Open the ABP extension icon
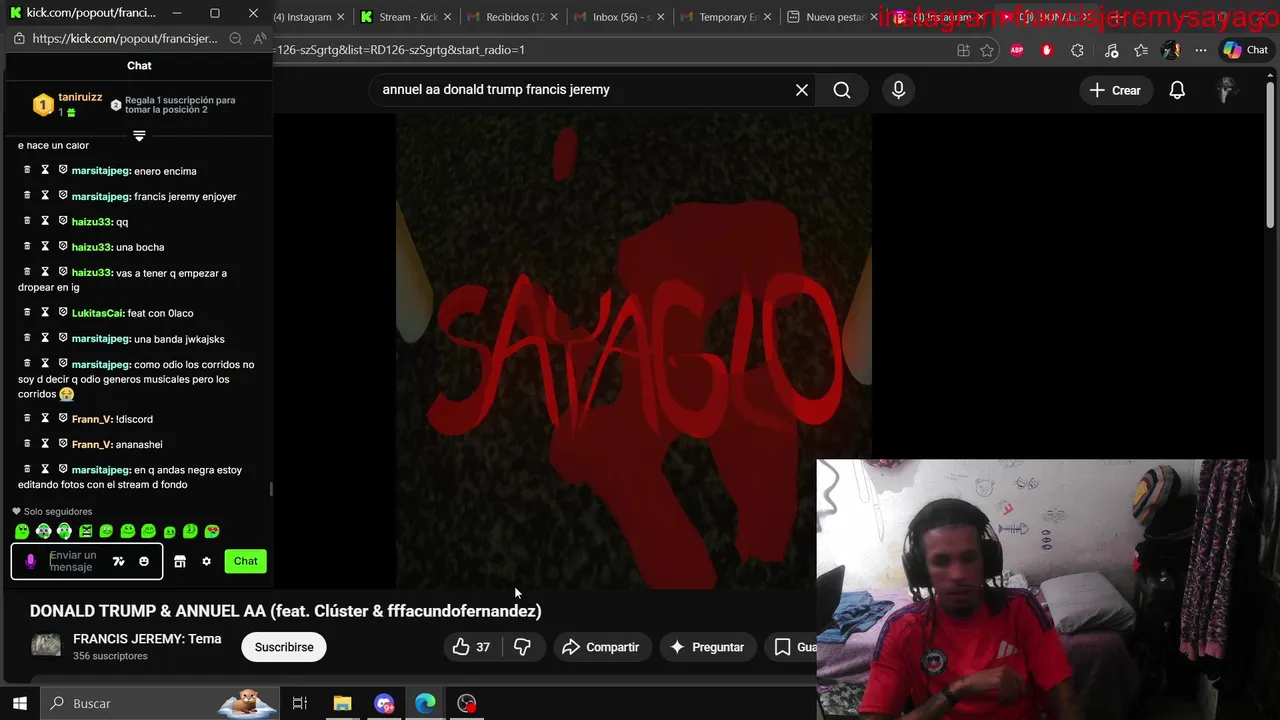This screenshot has height=720, width=1280. (x=1017, y=50)
